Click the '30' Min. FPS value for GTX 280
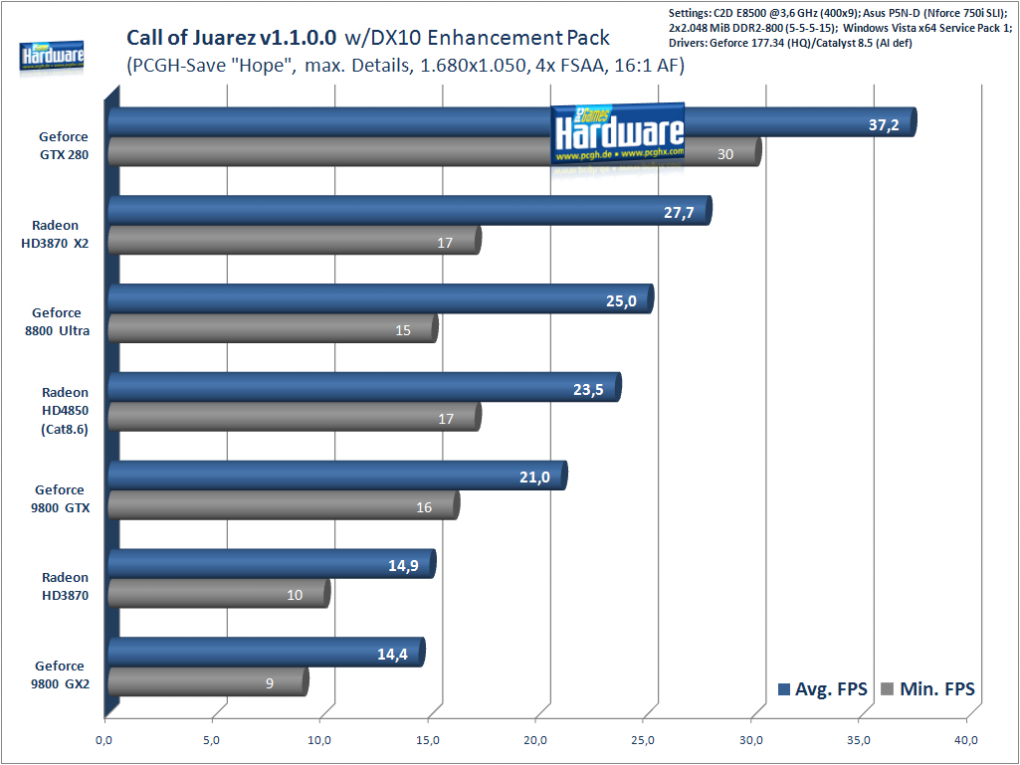Image resolution: width=1020 pixels, height=765 pixels. click(725, 154)
